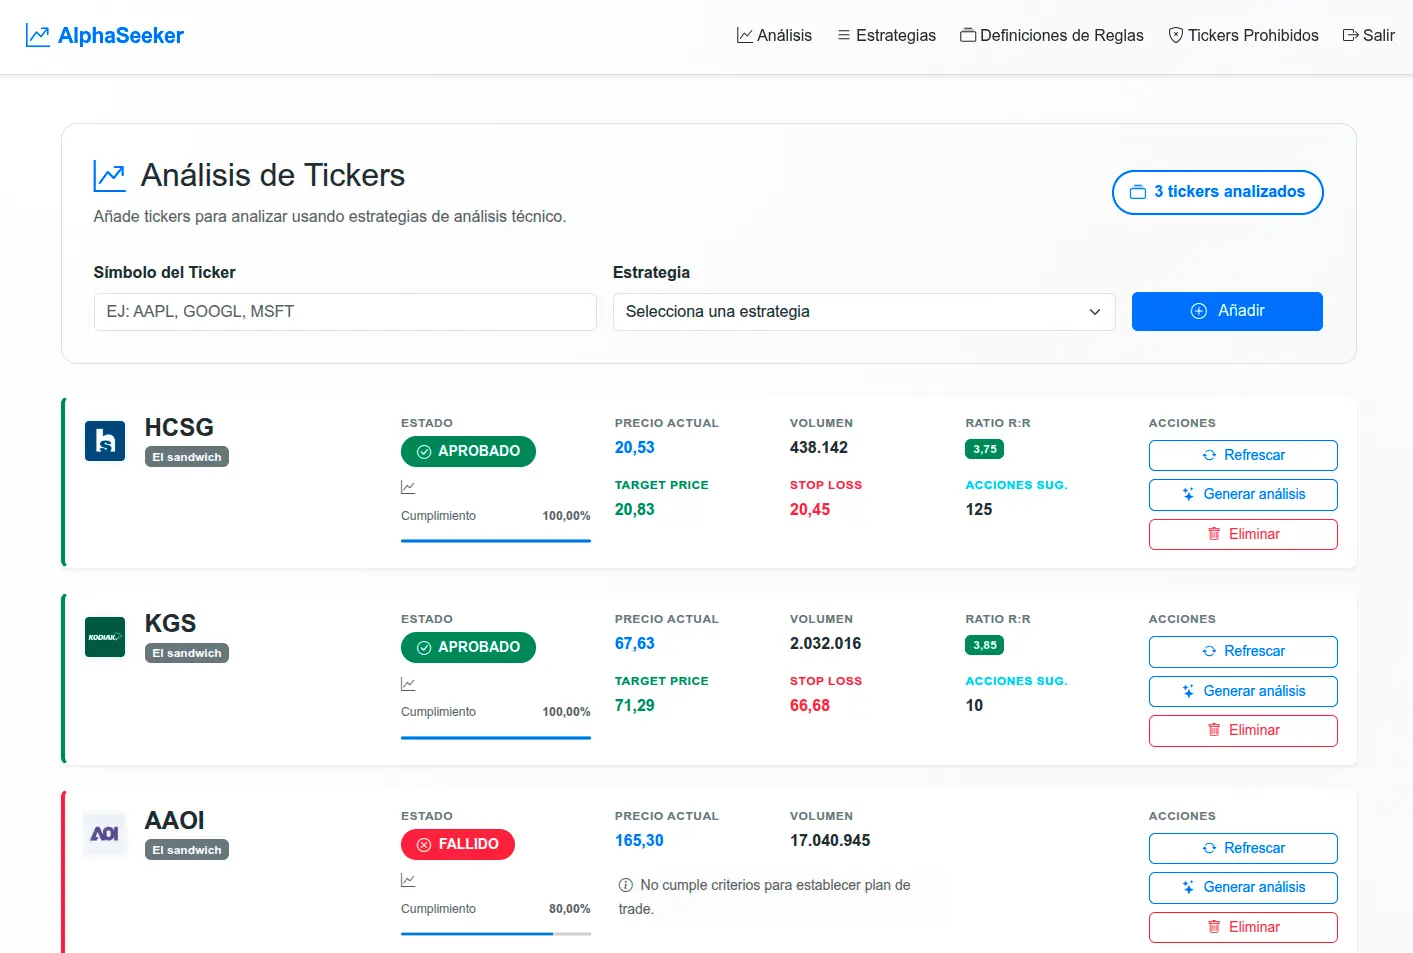Click the 3,85 R:R ratio badge
Image resolution: width=1413 pixels, height=953 pixels.
(985, 645)
